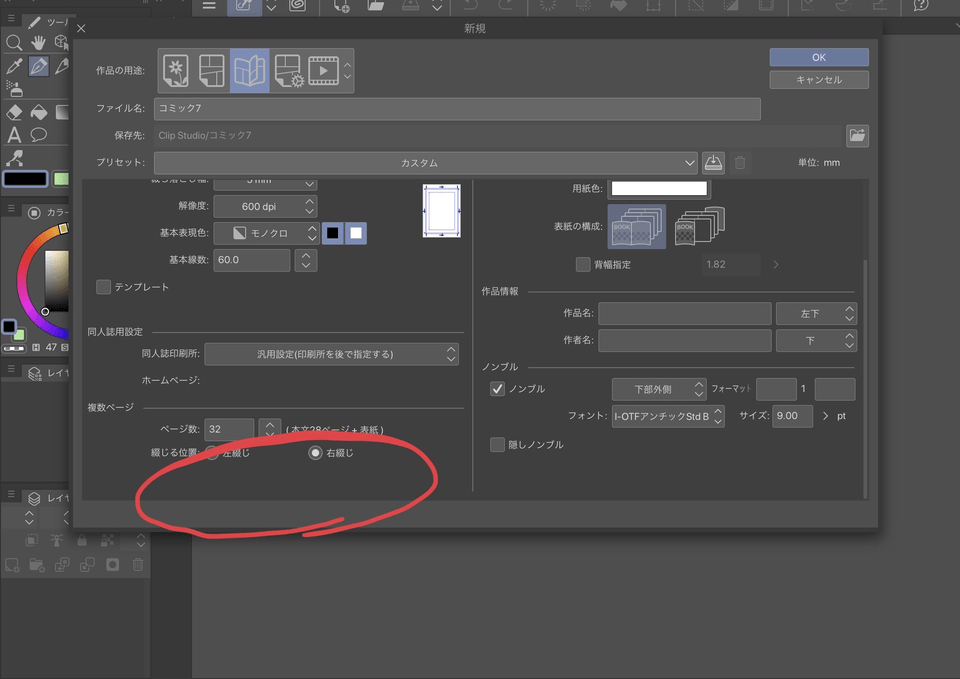Select the illustration work type icon
This screenshot has width=960, height=679.
[177, 70]
